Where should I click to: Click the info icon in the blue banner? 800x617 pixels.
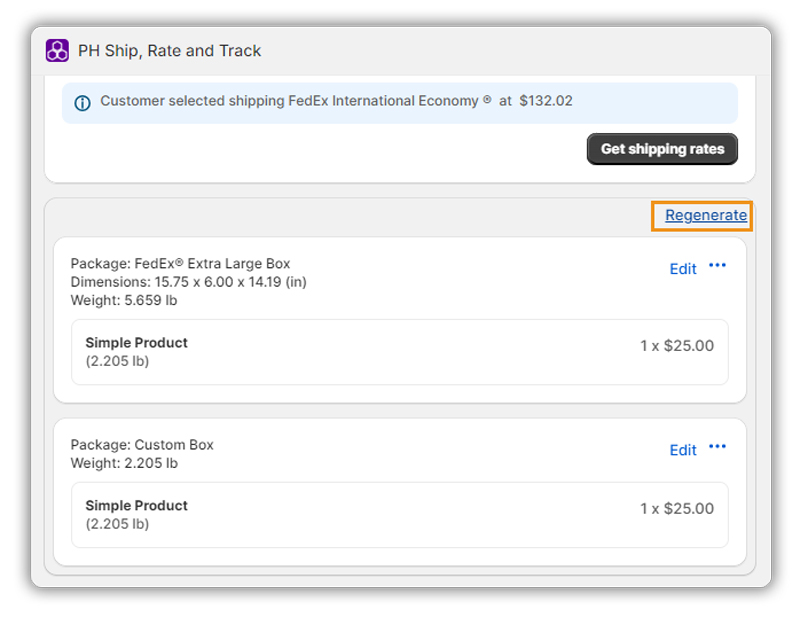tap(82, 102)
